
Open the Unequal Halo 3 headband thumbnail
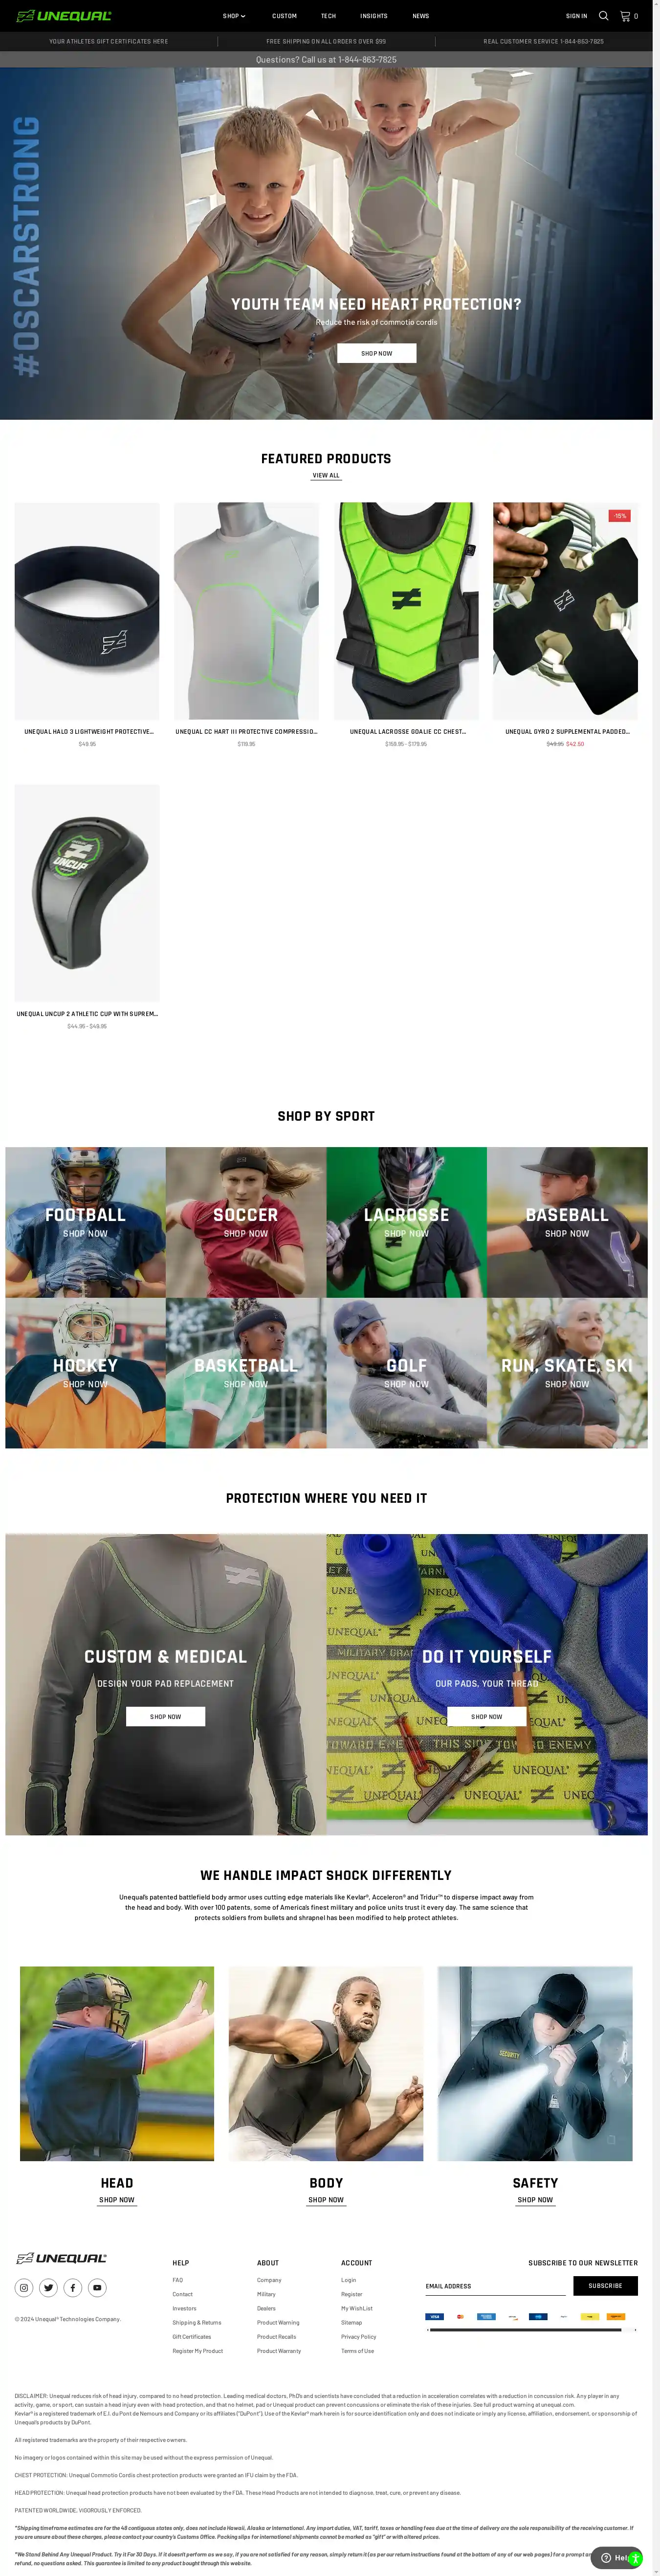(87, 611)
